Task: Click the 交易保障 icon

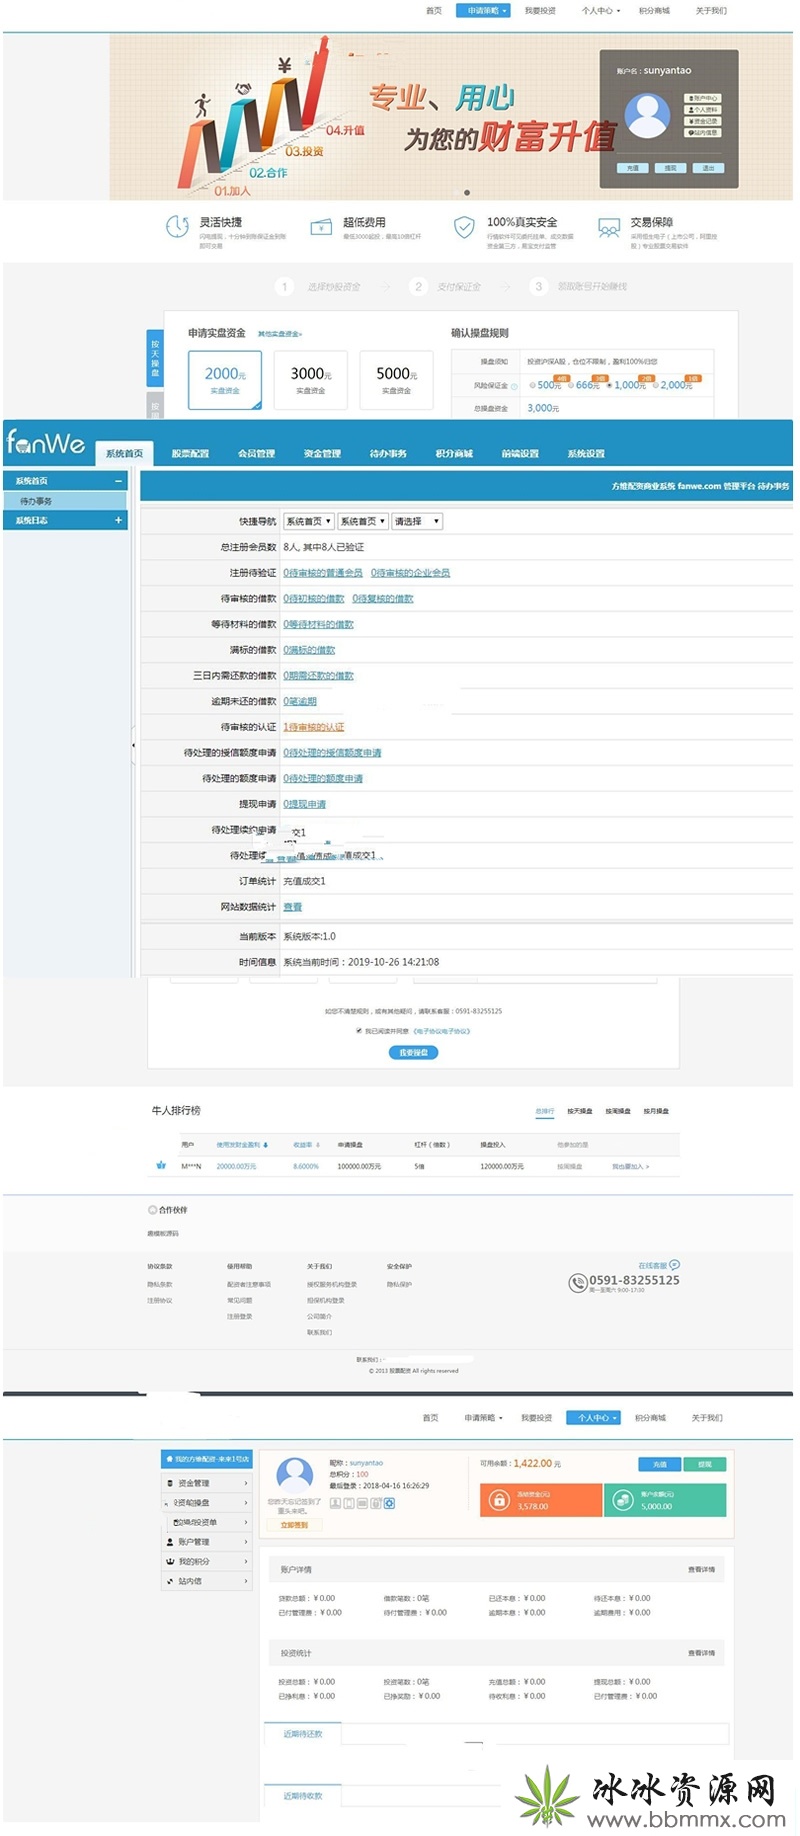Action: click(608, 229)
